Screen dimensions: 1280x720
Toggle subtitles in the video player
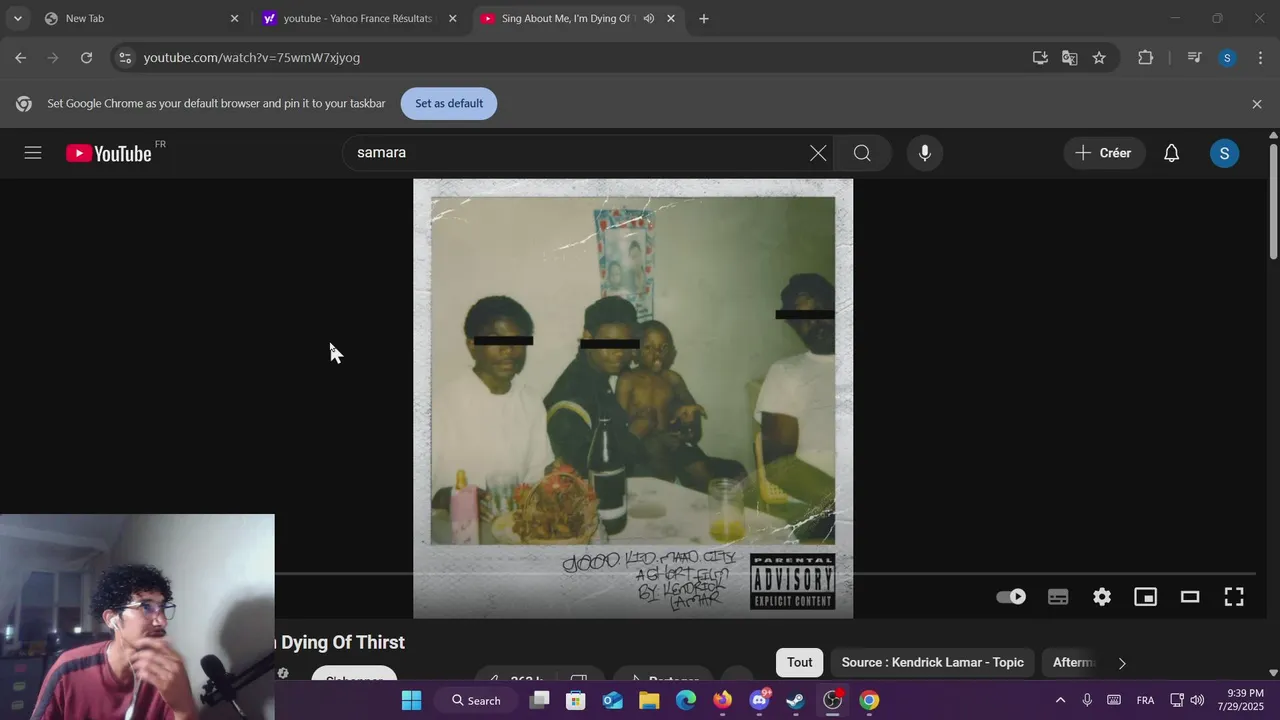point(1058,597)
